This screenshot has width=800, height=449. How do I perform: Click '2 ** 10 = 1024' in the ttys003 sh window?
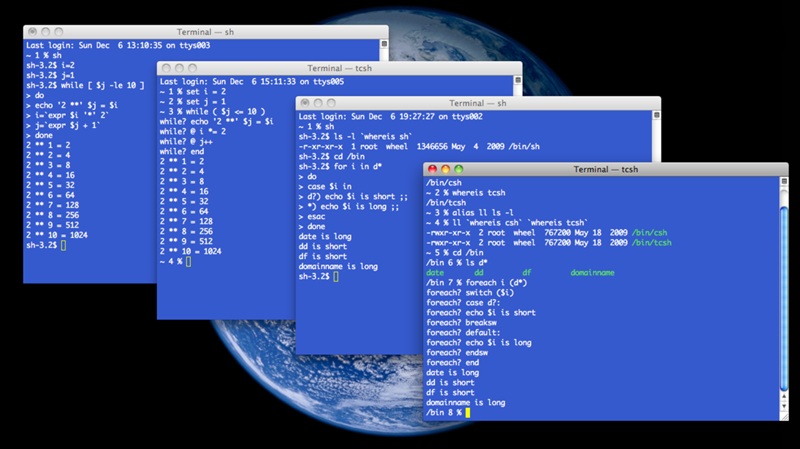(57, 235)
